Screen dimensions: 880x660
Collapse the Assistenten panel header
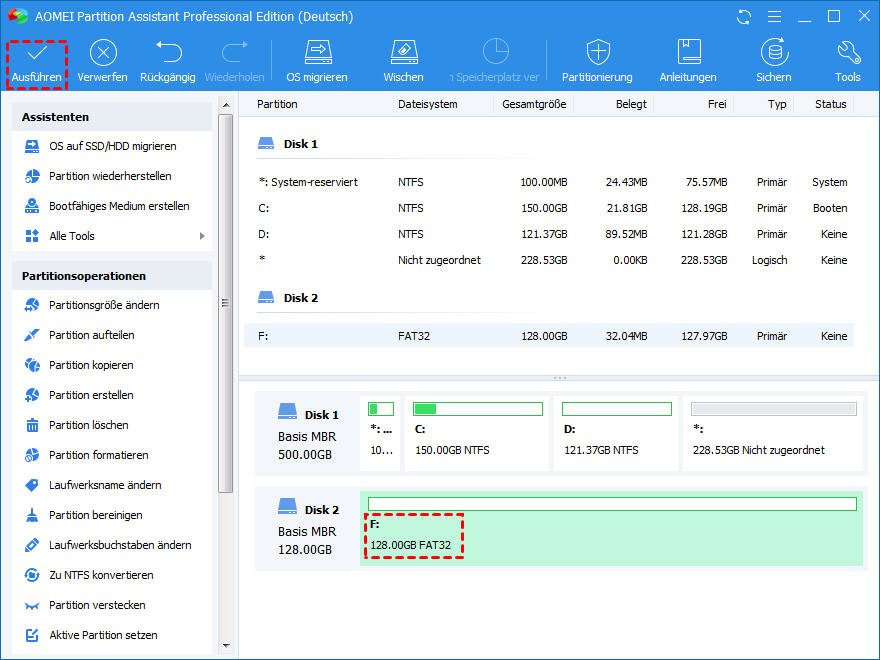tap(112, 117)
